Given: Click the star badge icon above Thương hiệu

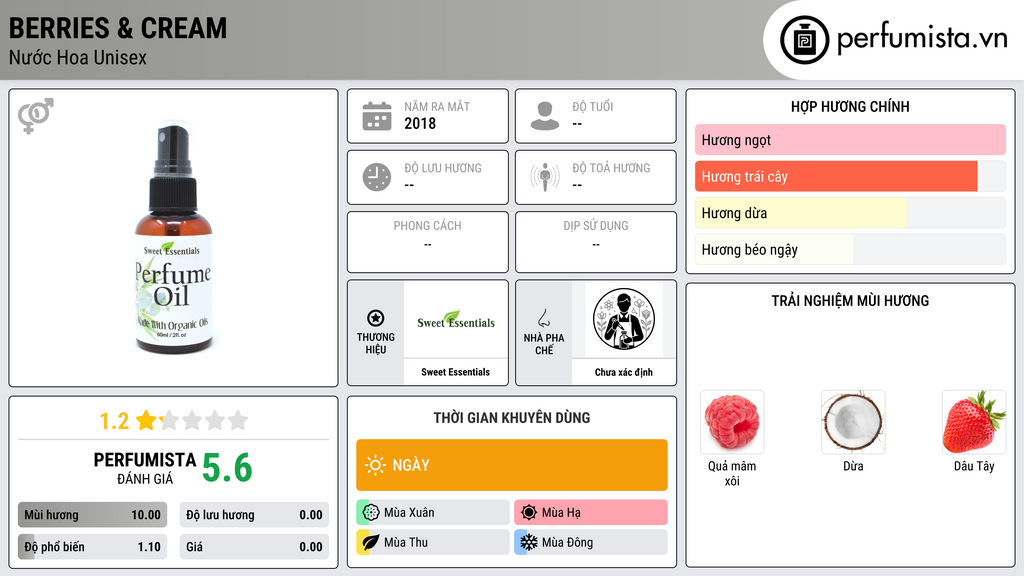Looking at the screenshot, I should tap(376, 318).
